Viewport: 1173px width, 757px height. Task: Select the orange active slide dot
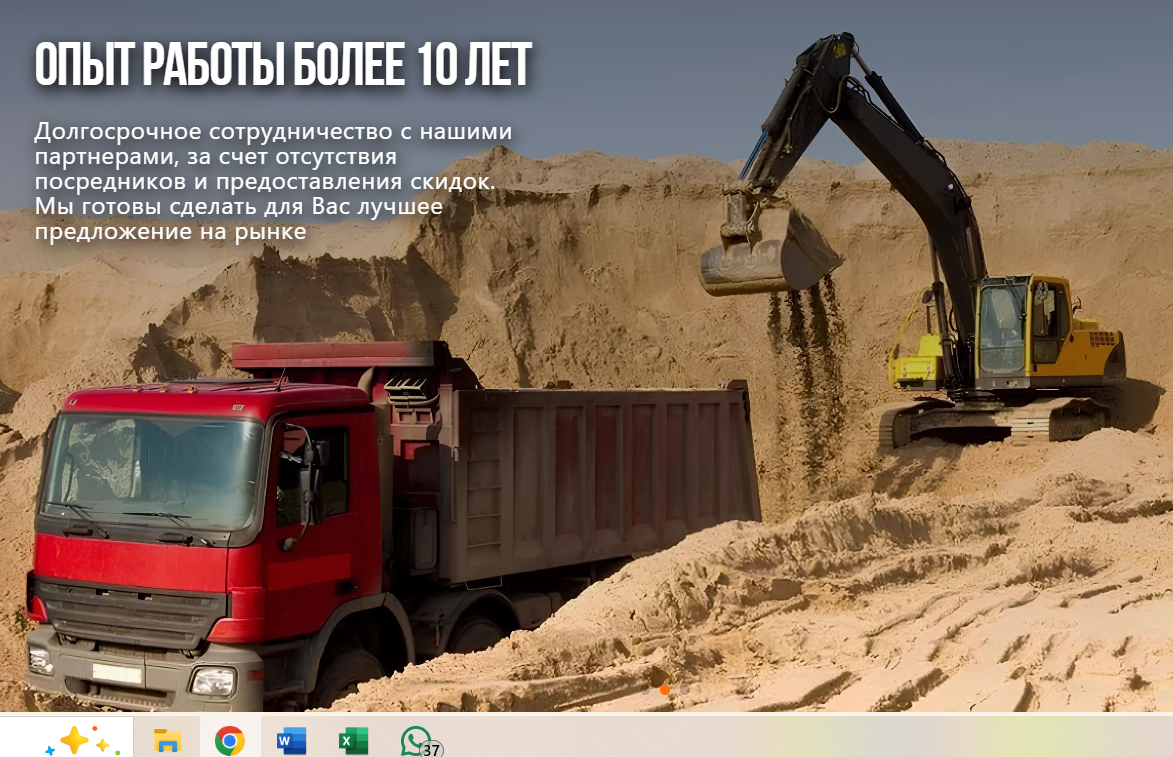tap(665, 690)
